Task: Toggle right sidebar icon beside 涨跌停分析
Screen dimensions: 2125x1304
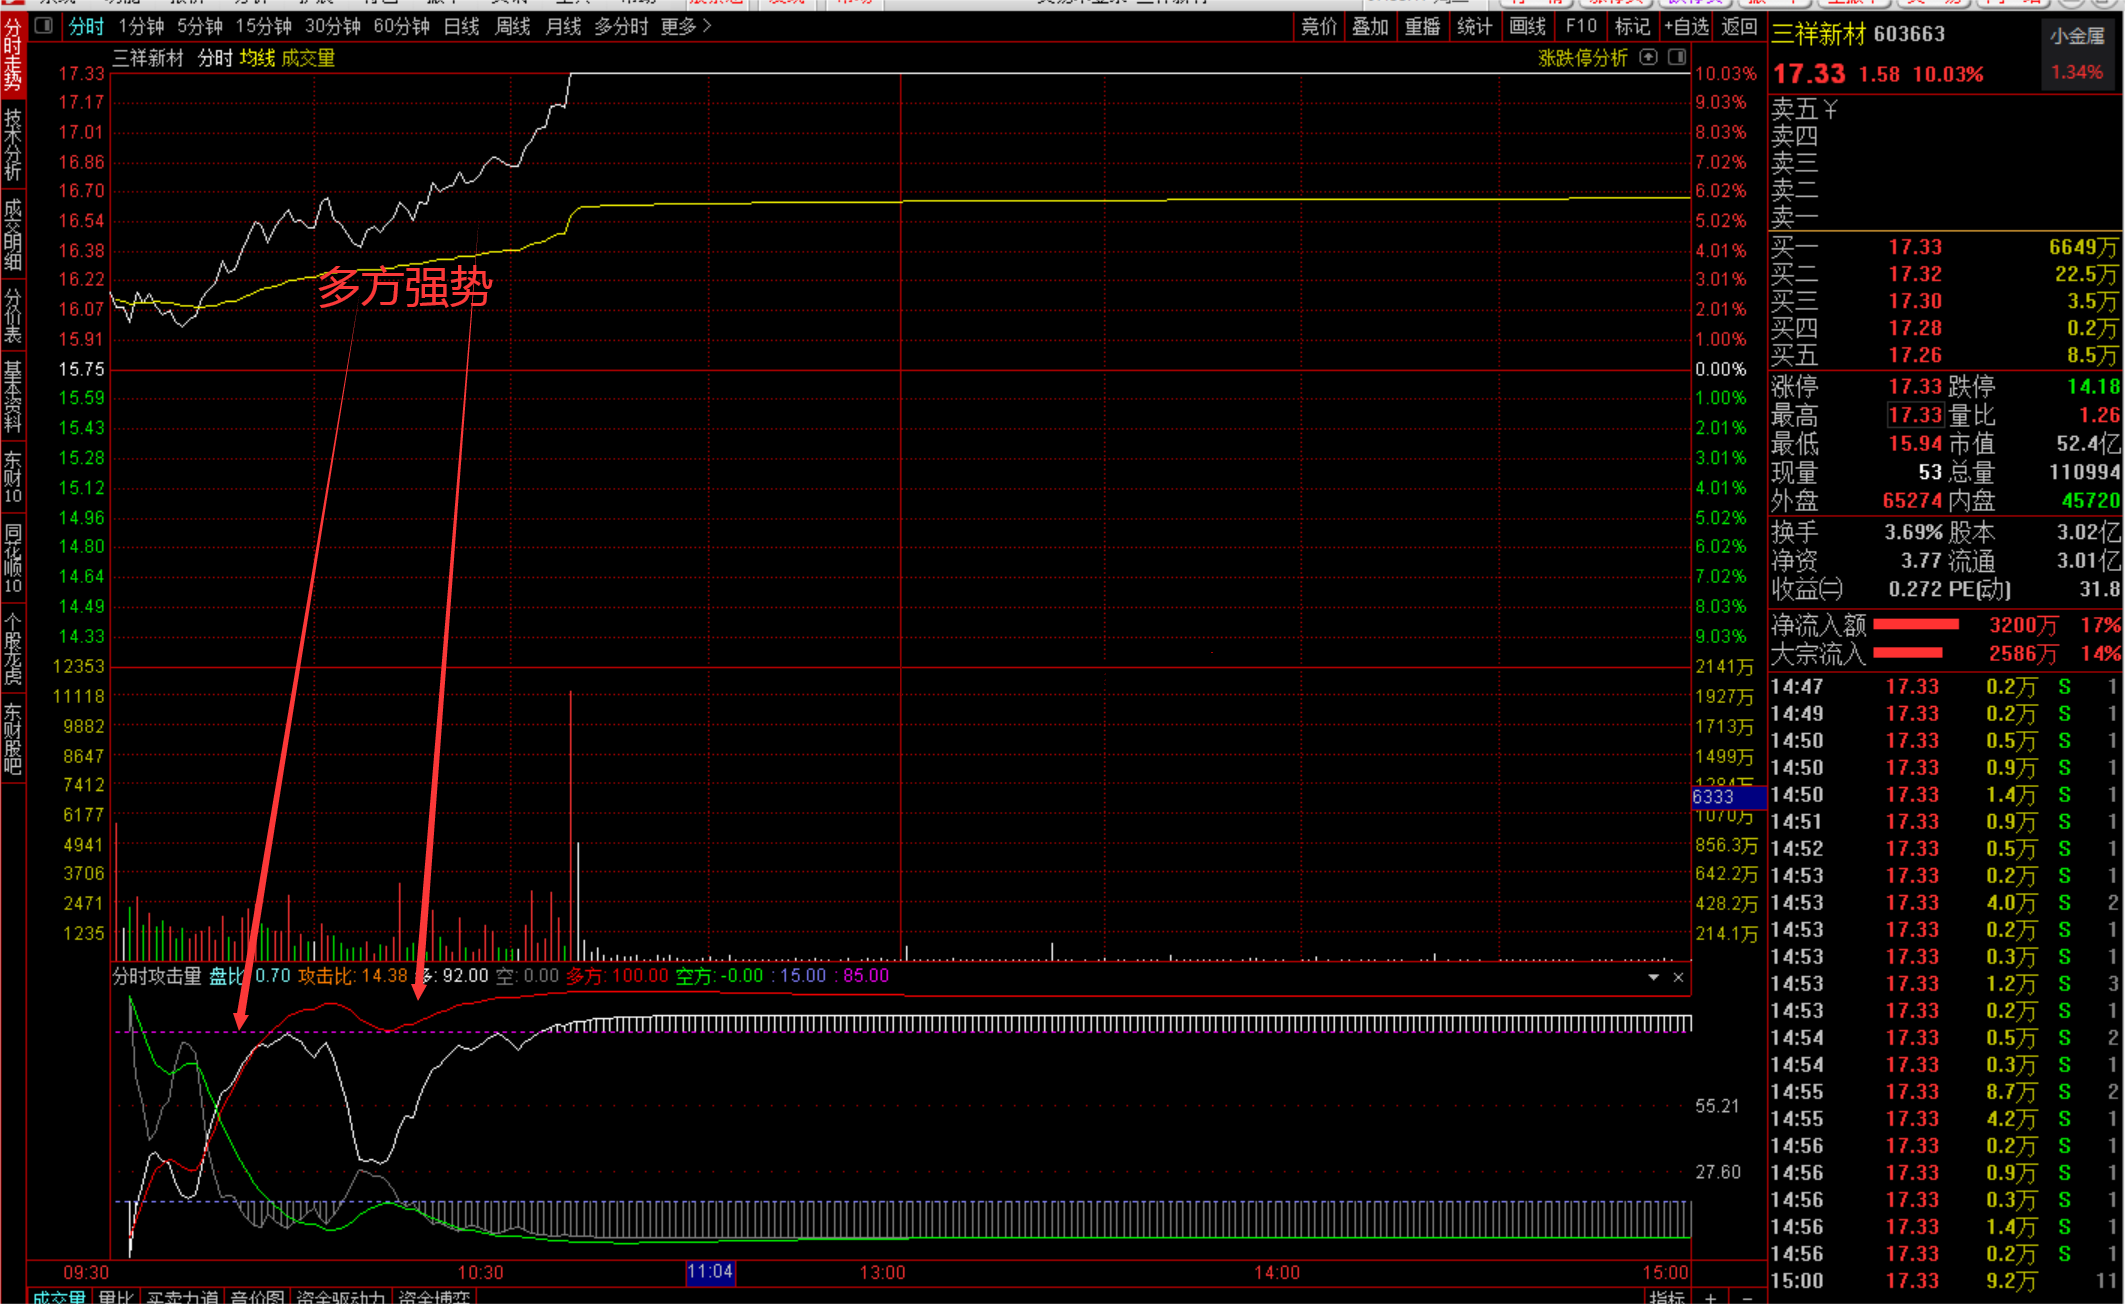Action: coord(1677,58)
